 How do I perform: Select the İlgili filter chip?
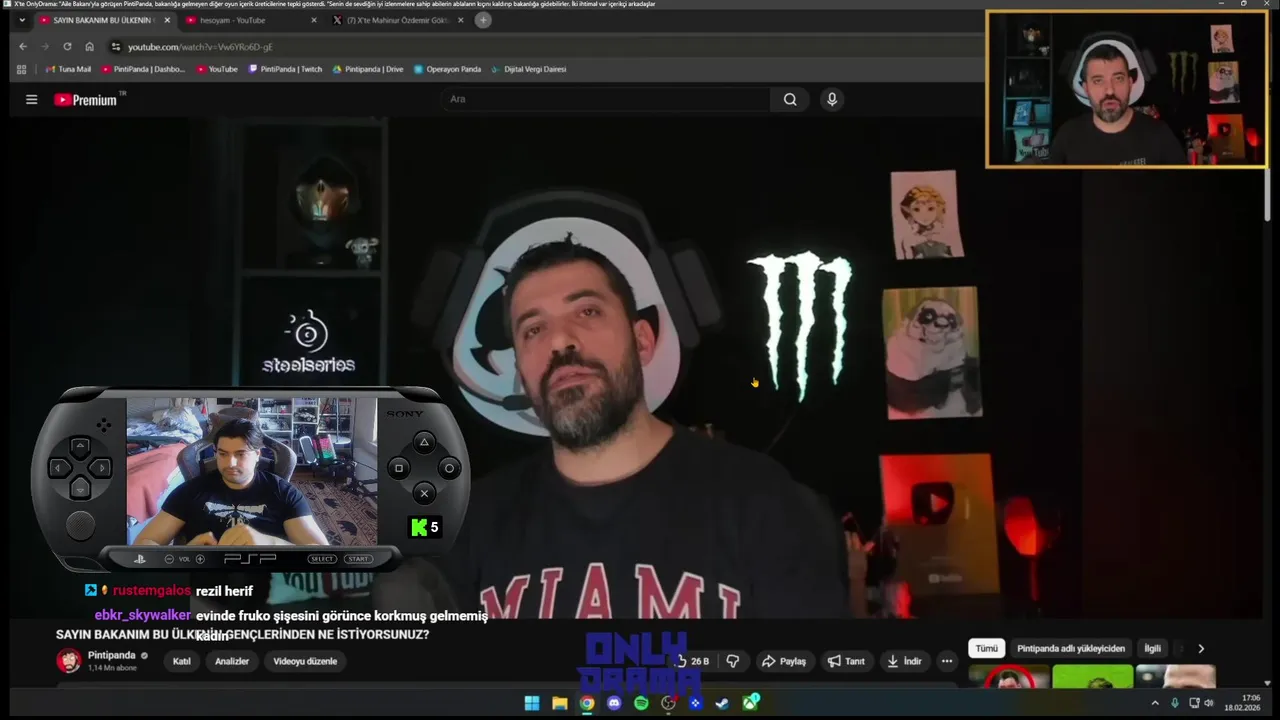pos(1153,648)
